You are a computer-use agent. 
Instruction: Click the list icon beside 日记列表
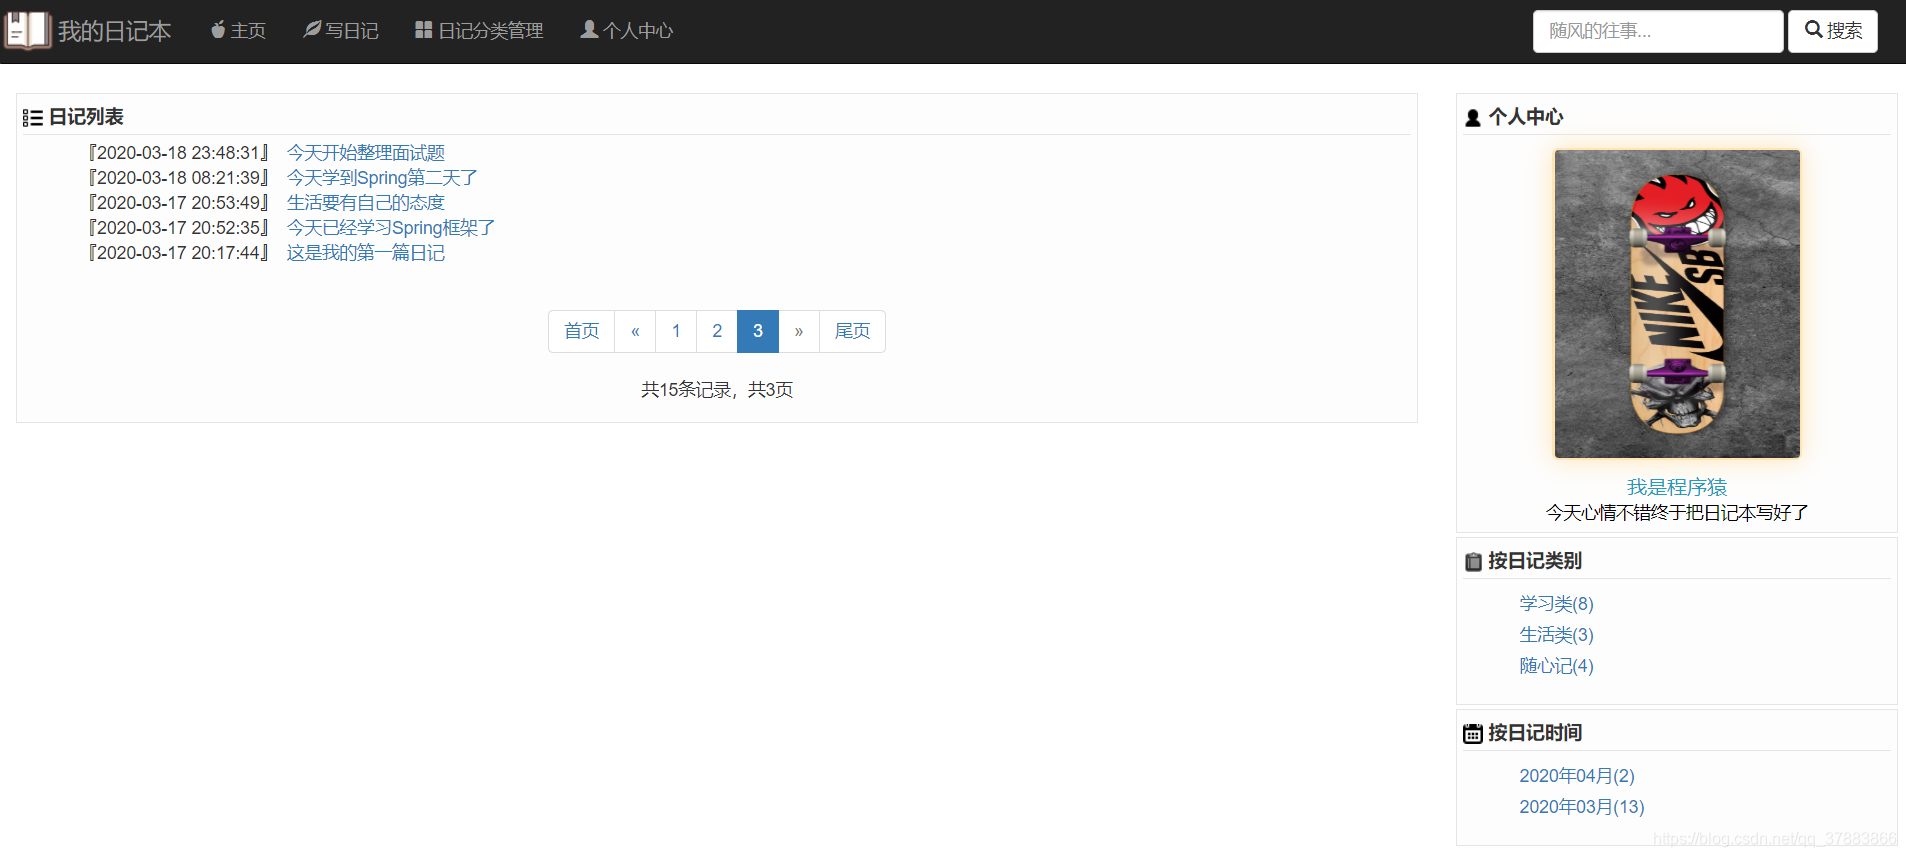(x=33, y=118)
